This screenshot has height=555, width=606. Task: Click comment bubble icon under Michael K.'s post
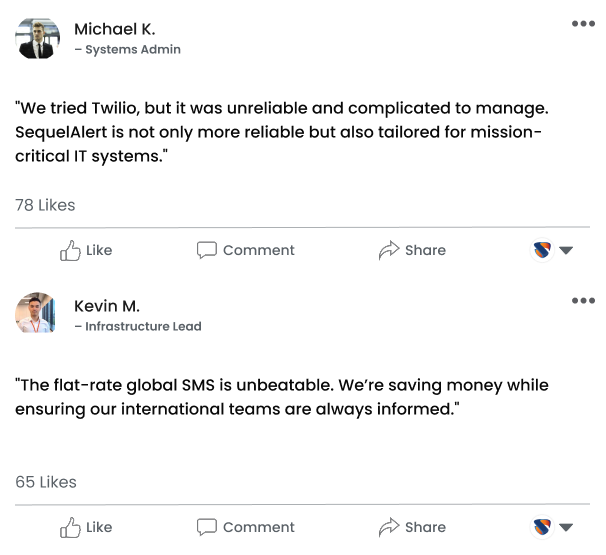pyautogui.click(x=207, y=250)
